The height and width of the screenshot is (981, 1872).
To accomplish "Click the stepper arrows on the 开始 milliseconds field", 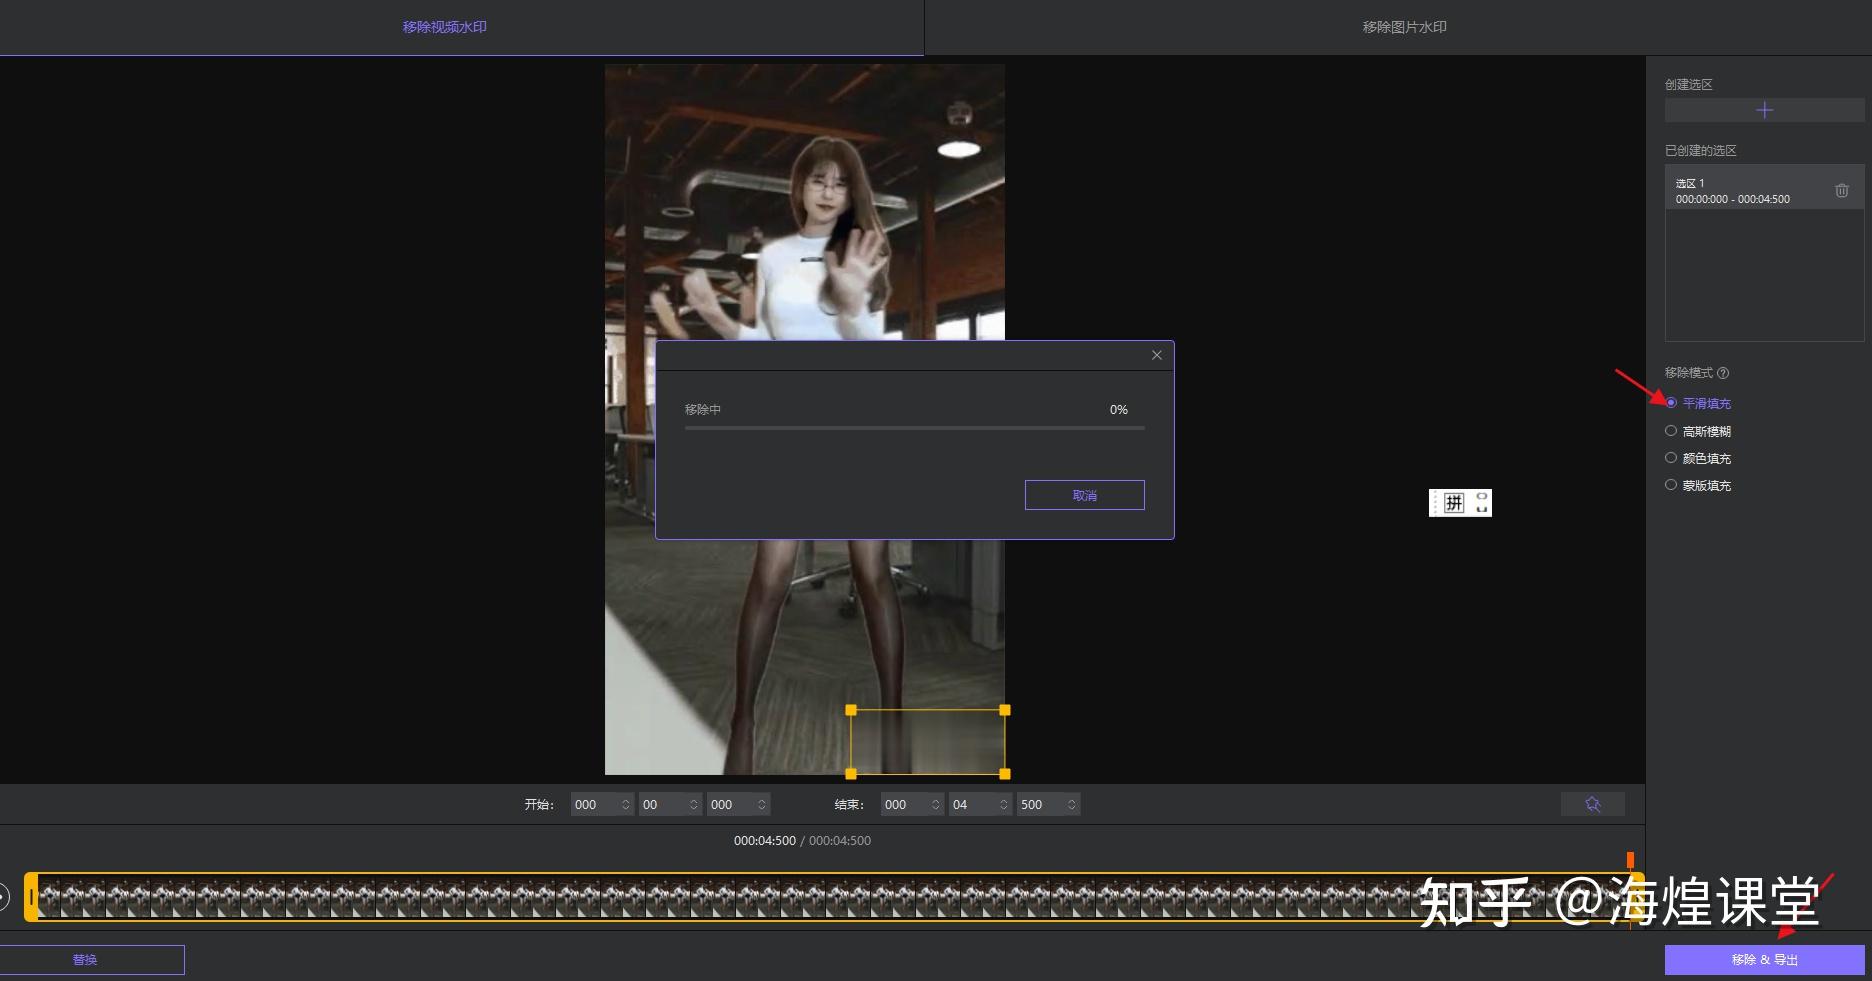I will pyautogui.click(x=761, y=804).
